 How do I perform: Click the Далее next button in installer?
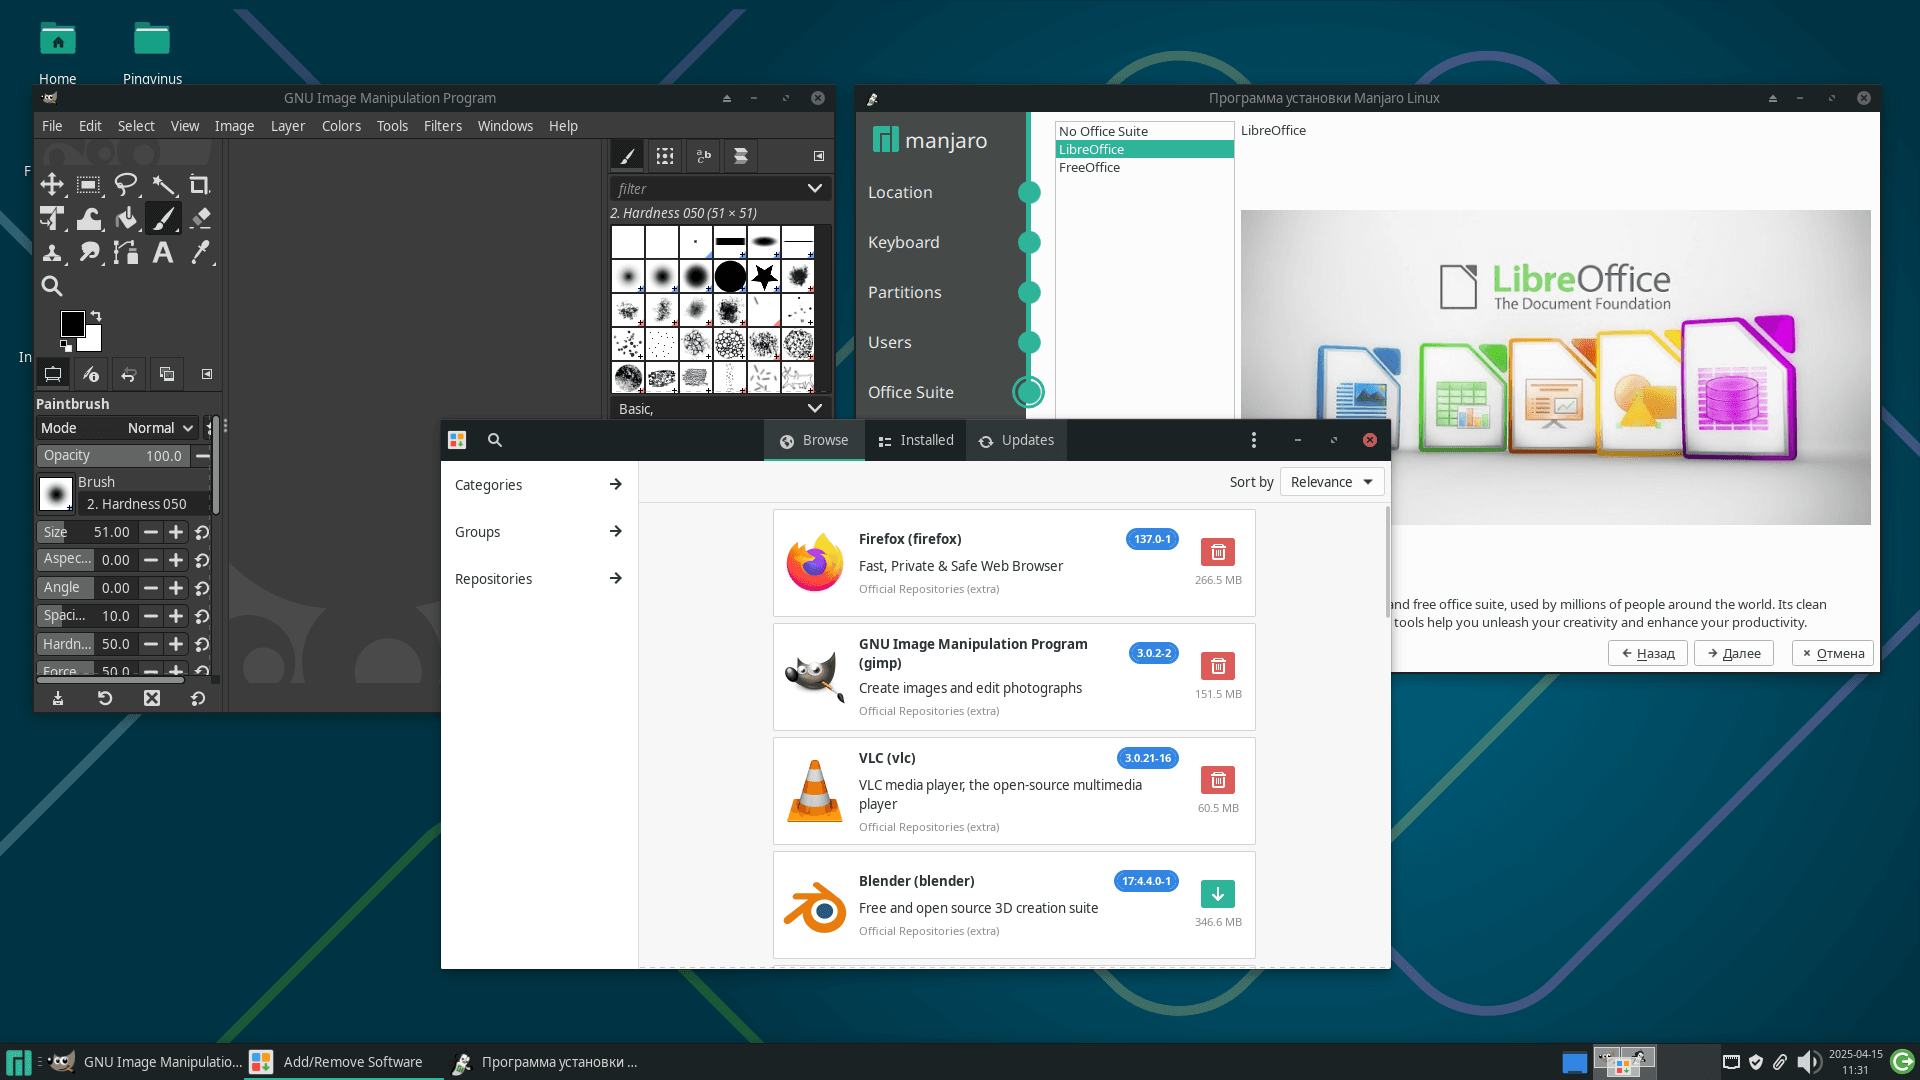(1734, 653)
